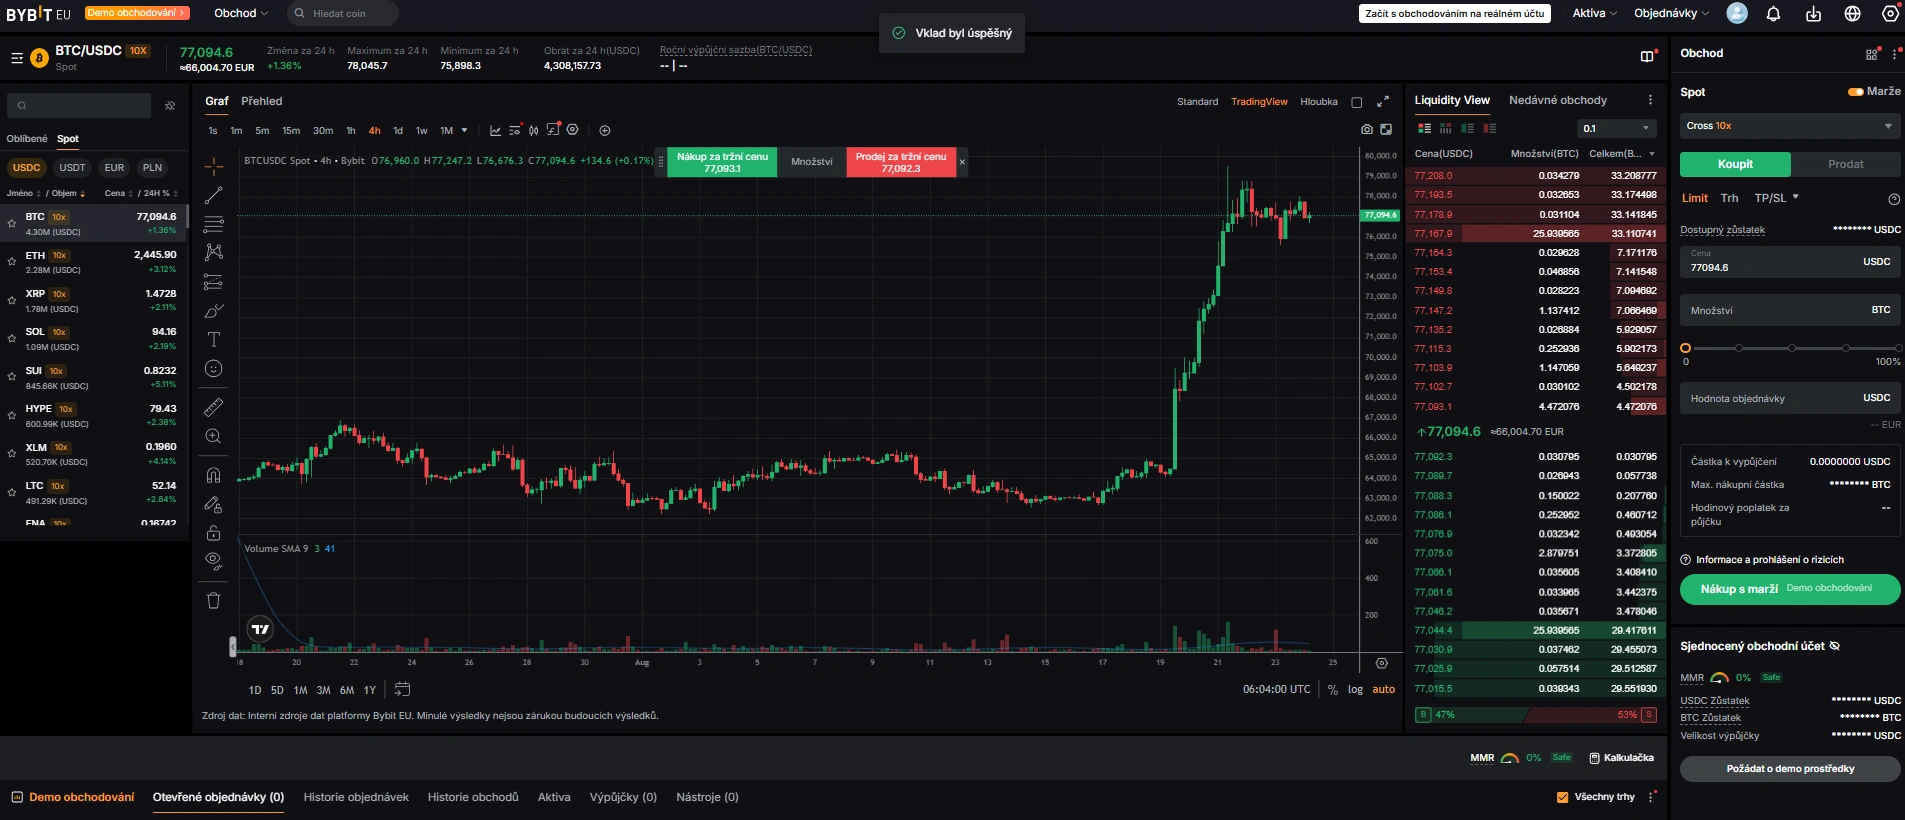Open the Kalkulačka calculator

point(1621,758)
